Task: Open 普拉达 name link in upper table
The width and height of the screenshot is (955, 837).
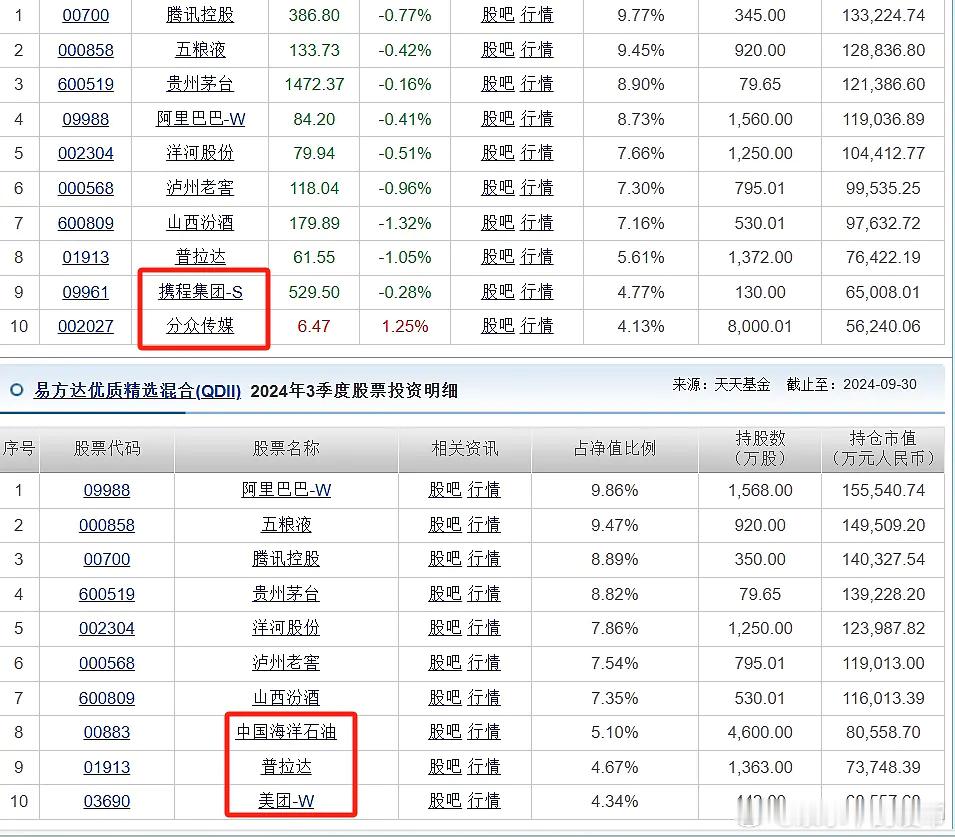Action: pos(200,257)
